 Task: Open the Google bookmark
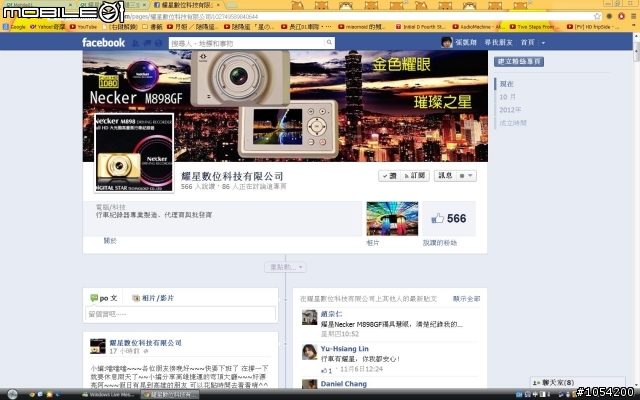[14, 27]
